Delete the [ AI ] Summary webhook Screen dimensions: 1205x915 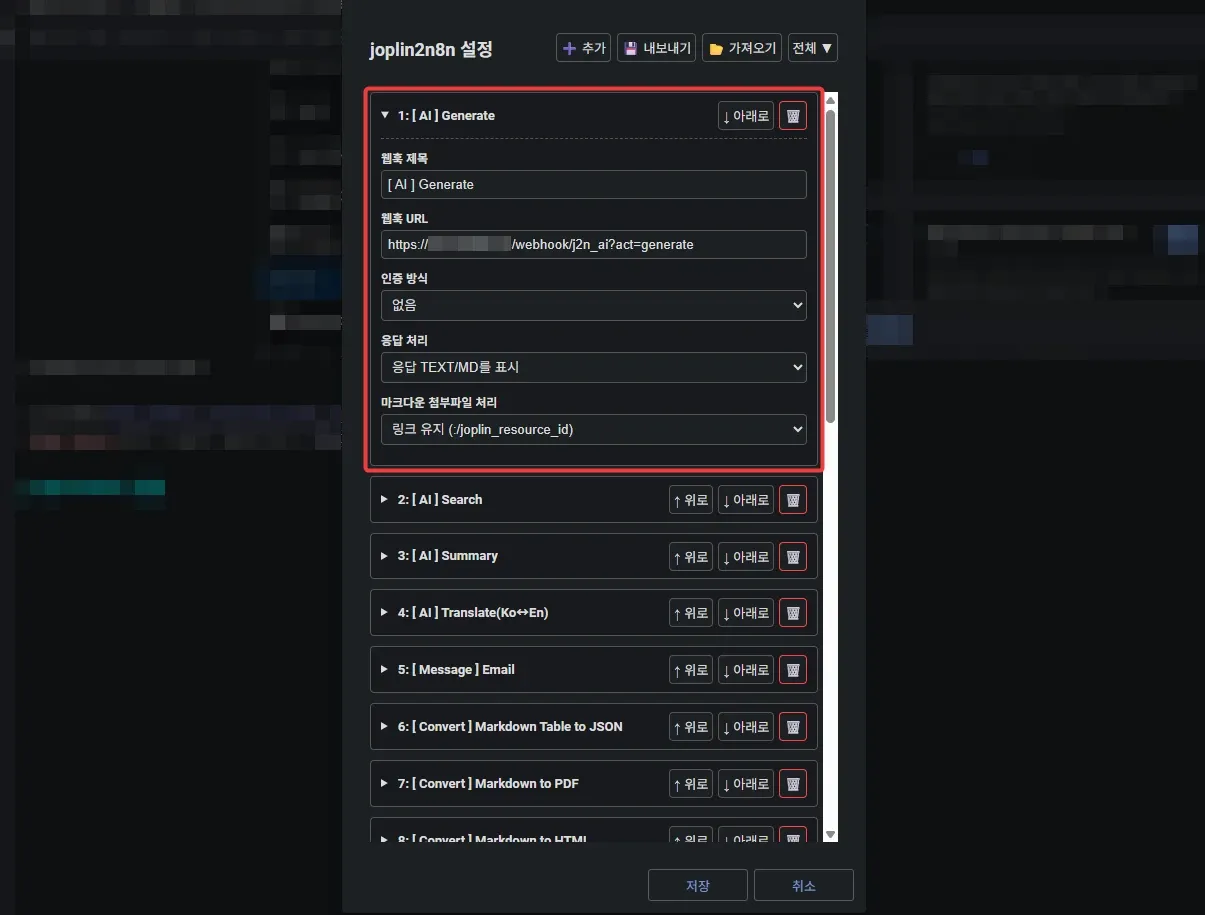click(793, 557)
